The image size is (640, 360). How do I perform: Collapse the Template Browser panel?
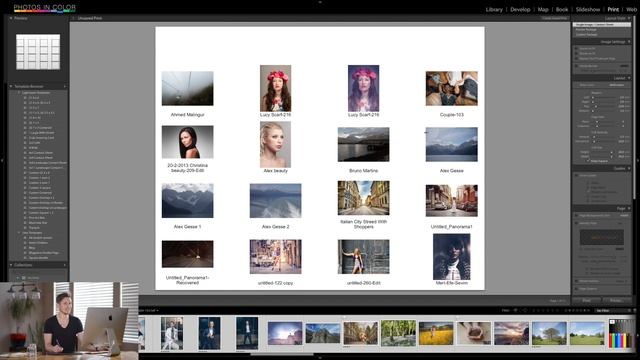(11, 87)
